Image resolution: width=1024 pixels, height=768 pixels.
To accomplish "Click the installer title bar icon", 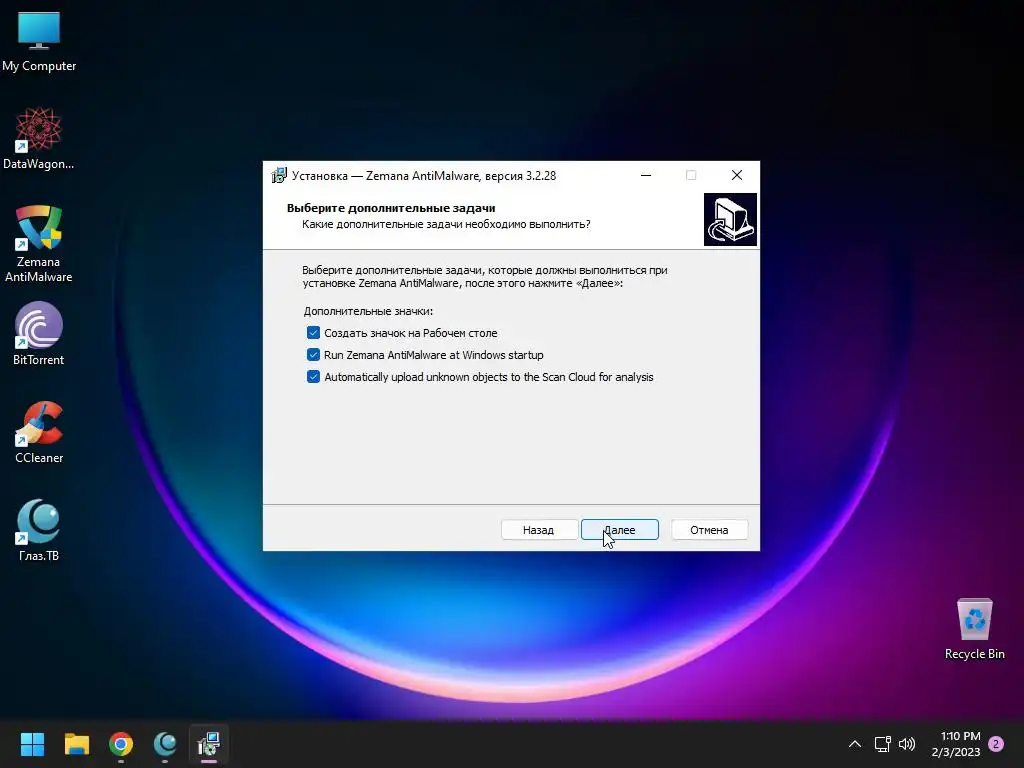I will [x=279, y=175].
